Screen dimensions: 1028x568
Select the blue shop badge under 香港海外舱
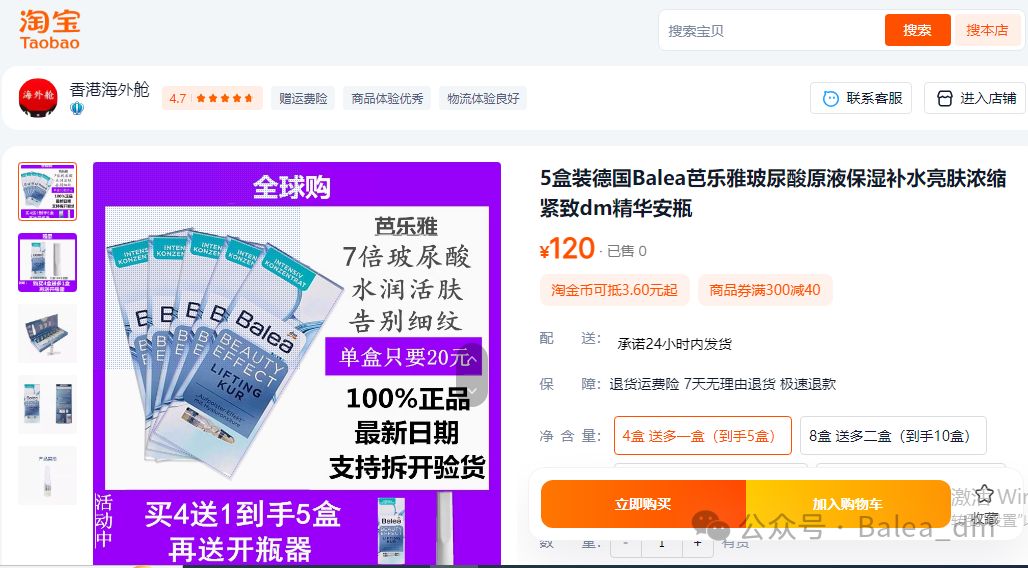pyautogui.click(x=77, y=108)
